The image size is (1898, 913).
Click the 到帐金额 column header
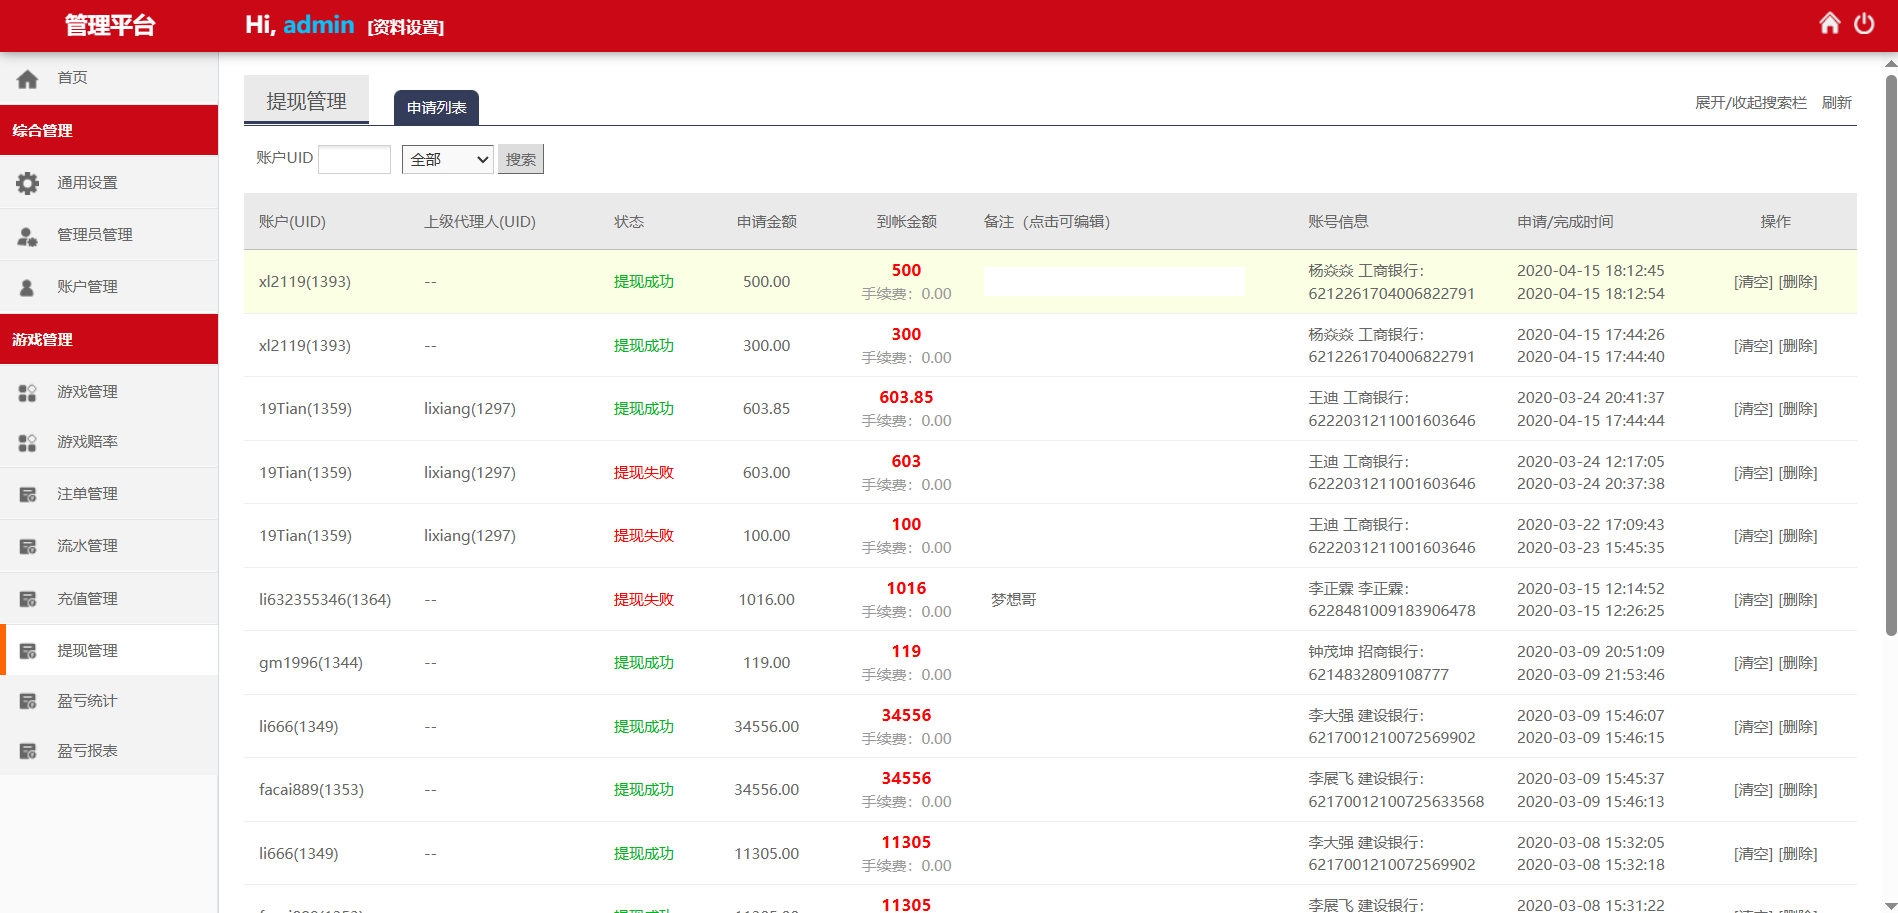[x=907, y=222]
